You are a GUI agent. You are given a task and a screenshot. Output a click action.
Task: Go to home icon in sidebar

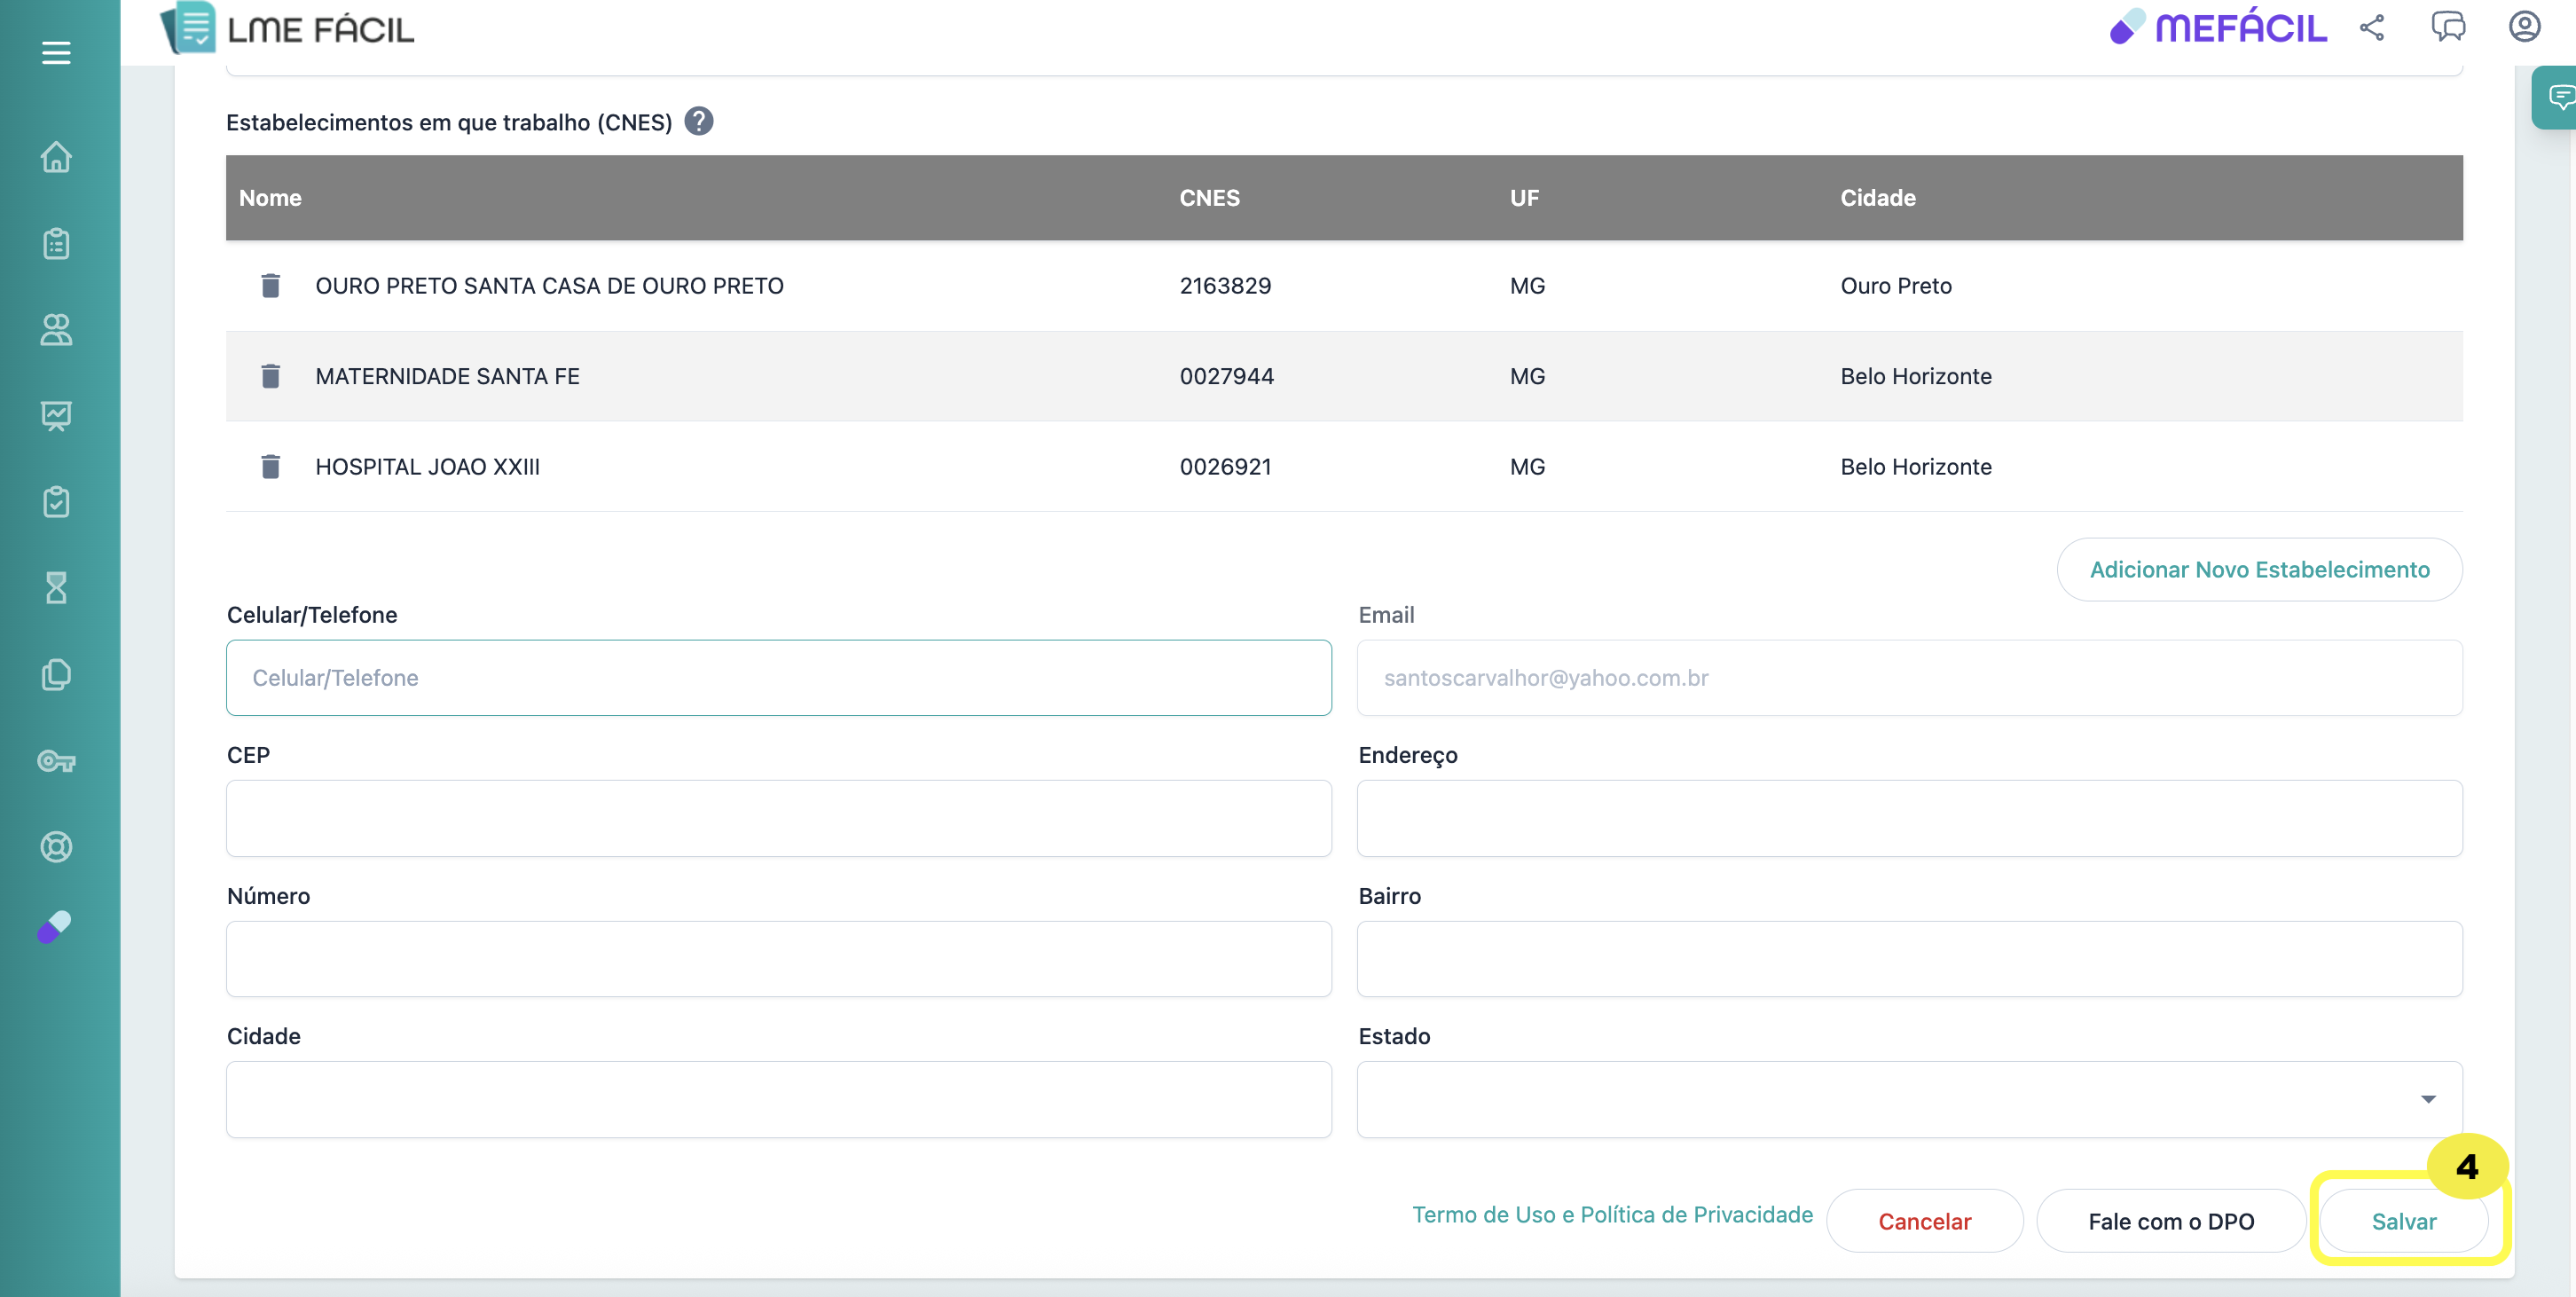click(x=56, y=157)
